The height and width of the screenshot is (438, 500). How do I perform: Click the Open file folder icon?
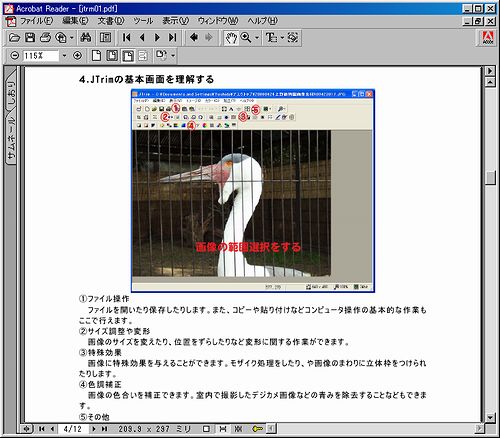coord(14,38)
